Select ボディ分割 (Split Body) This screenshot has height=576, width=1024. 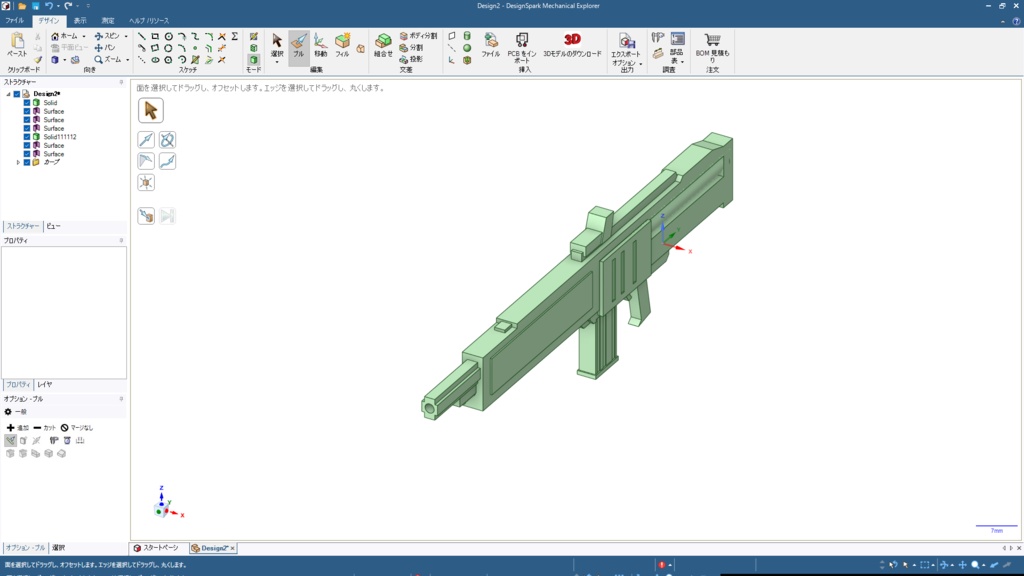418,36
